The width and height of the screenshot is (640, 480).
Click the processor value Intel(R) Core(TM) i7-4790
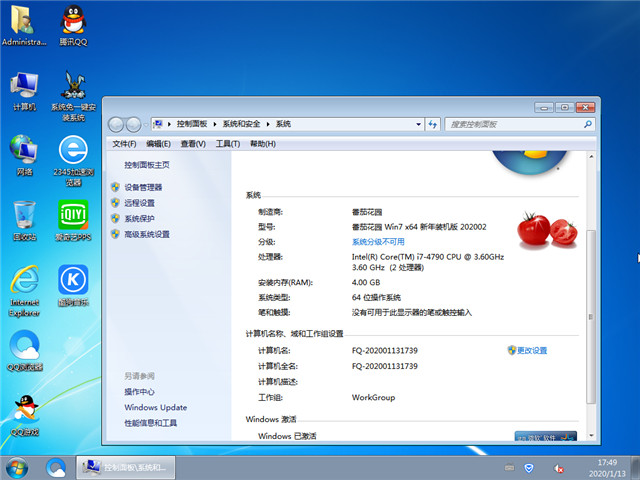tap(428, 262)
